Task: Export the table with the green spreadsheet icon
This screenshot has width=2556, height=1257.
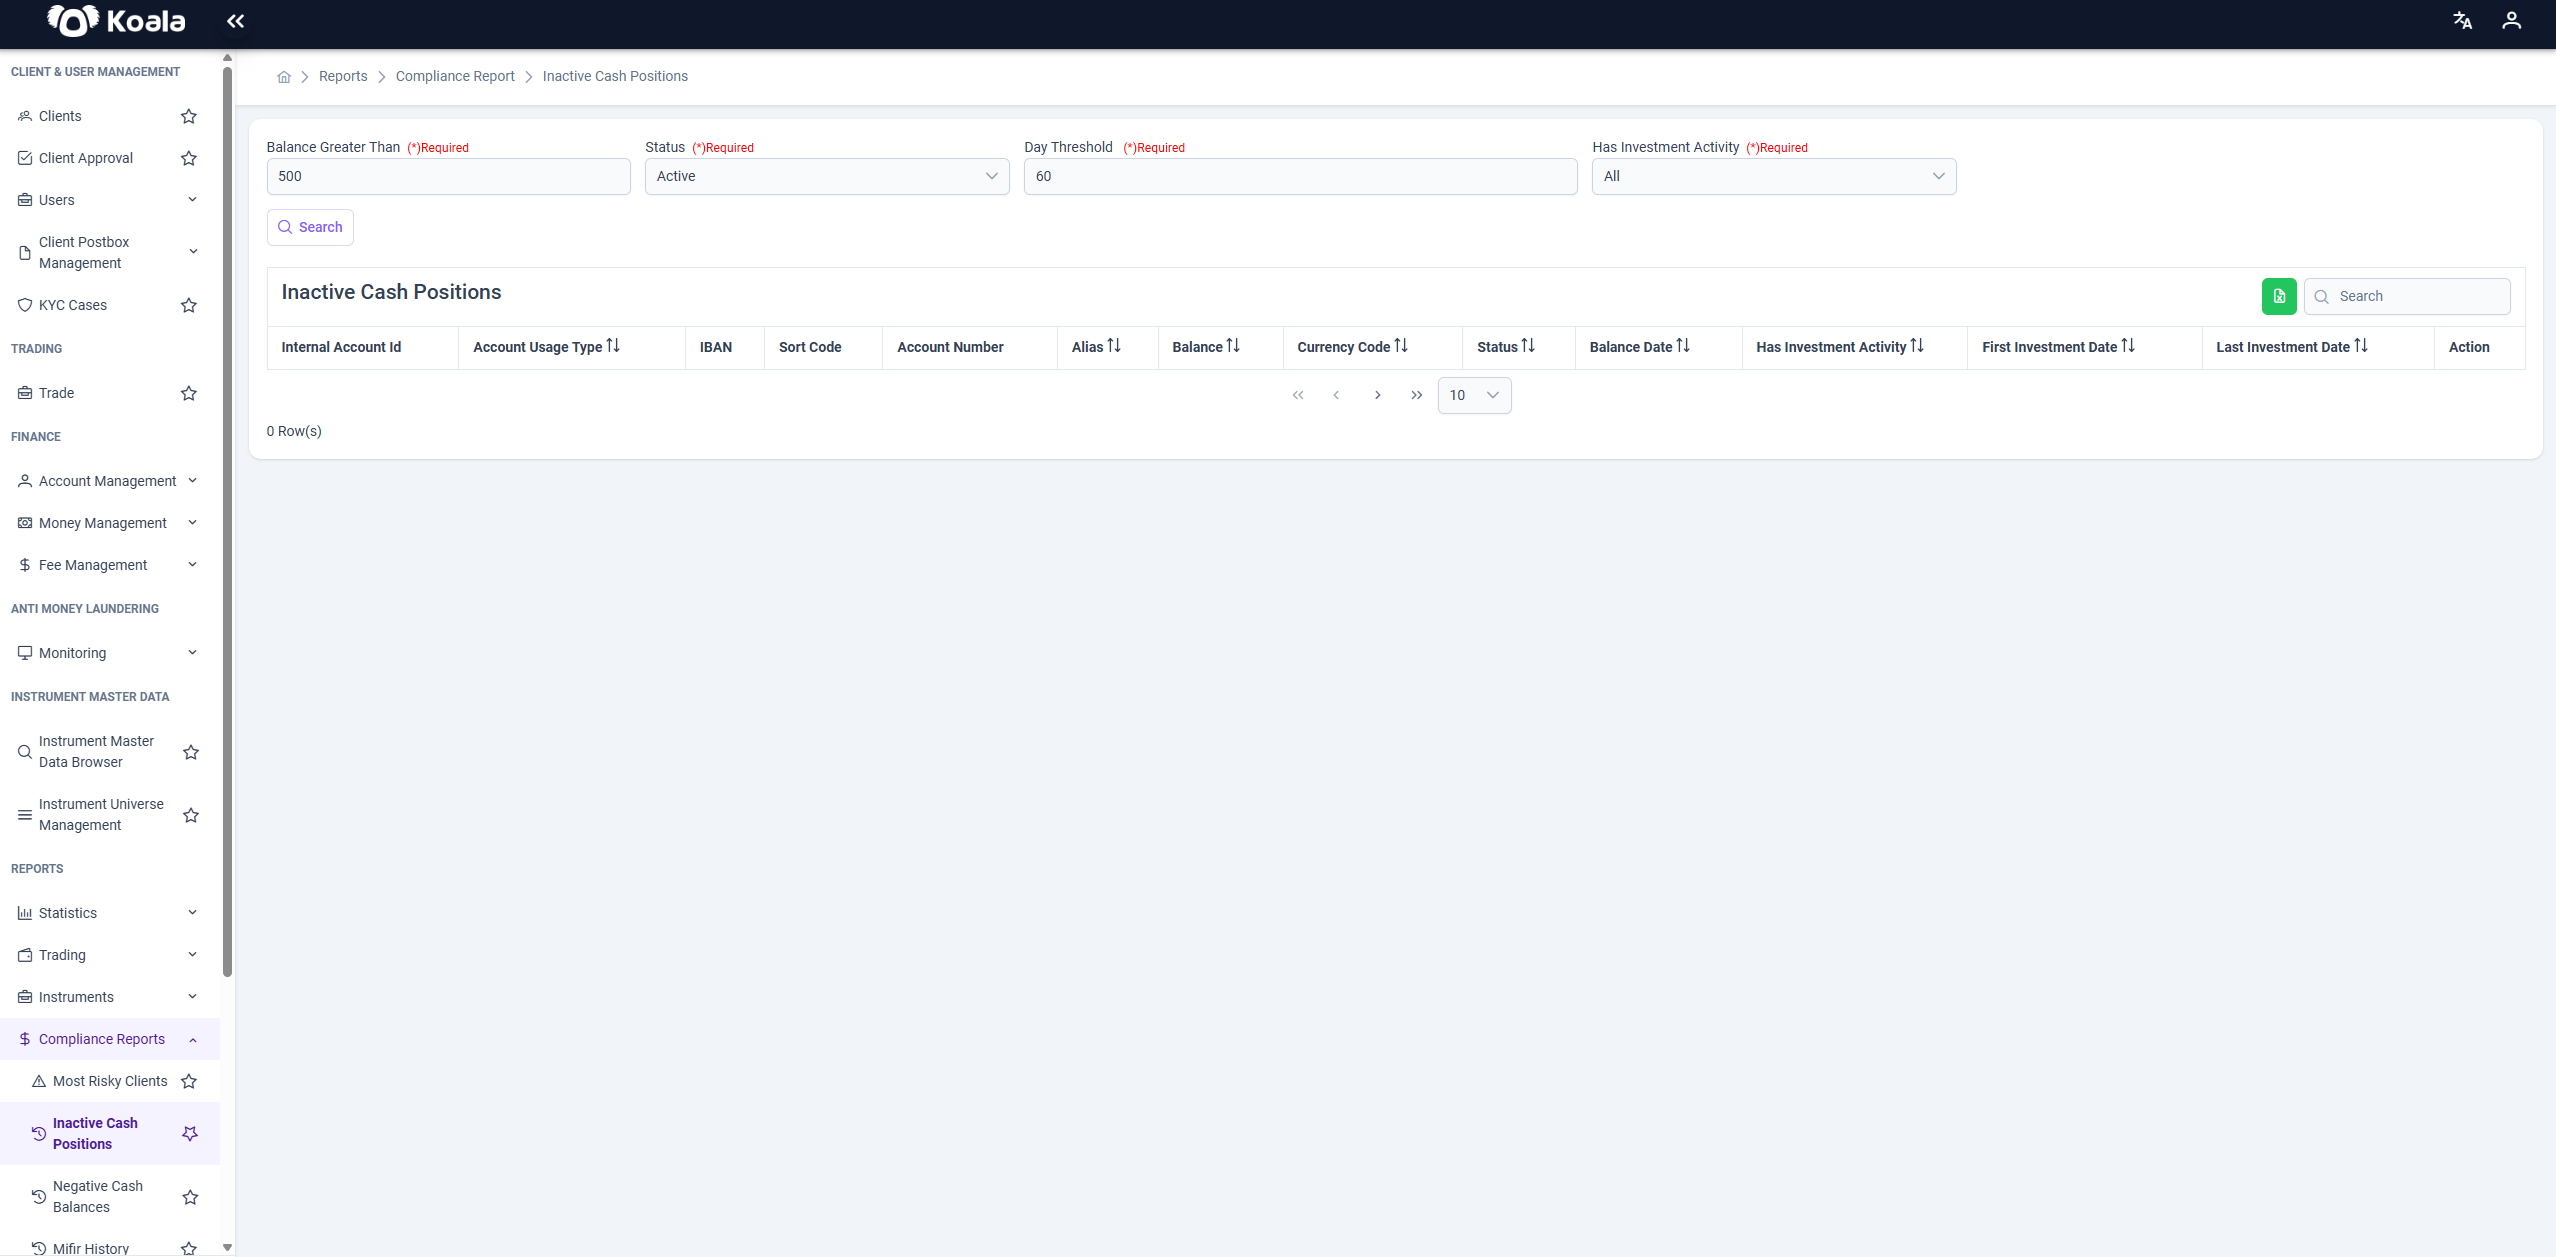Action: point(2279,296)
